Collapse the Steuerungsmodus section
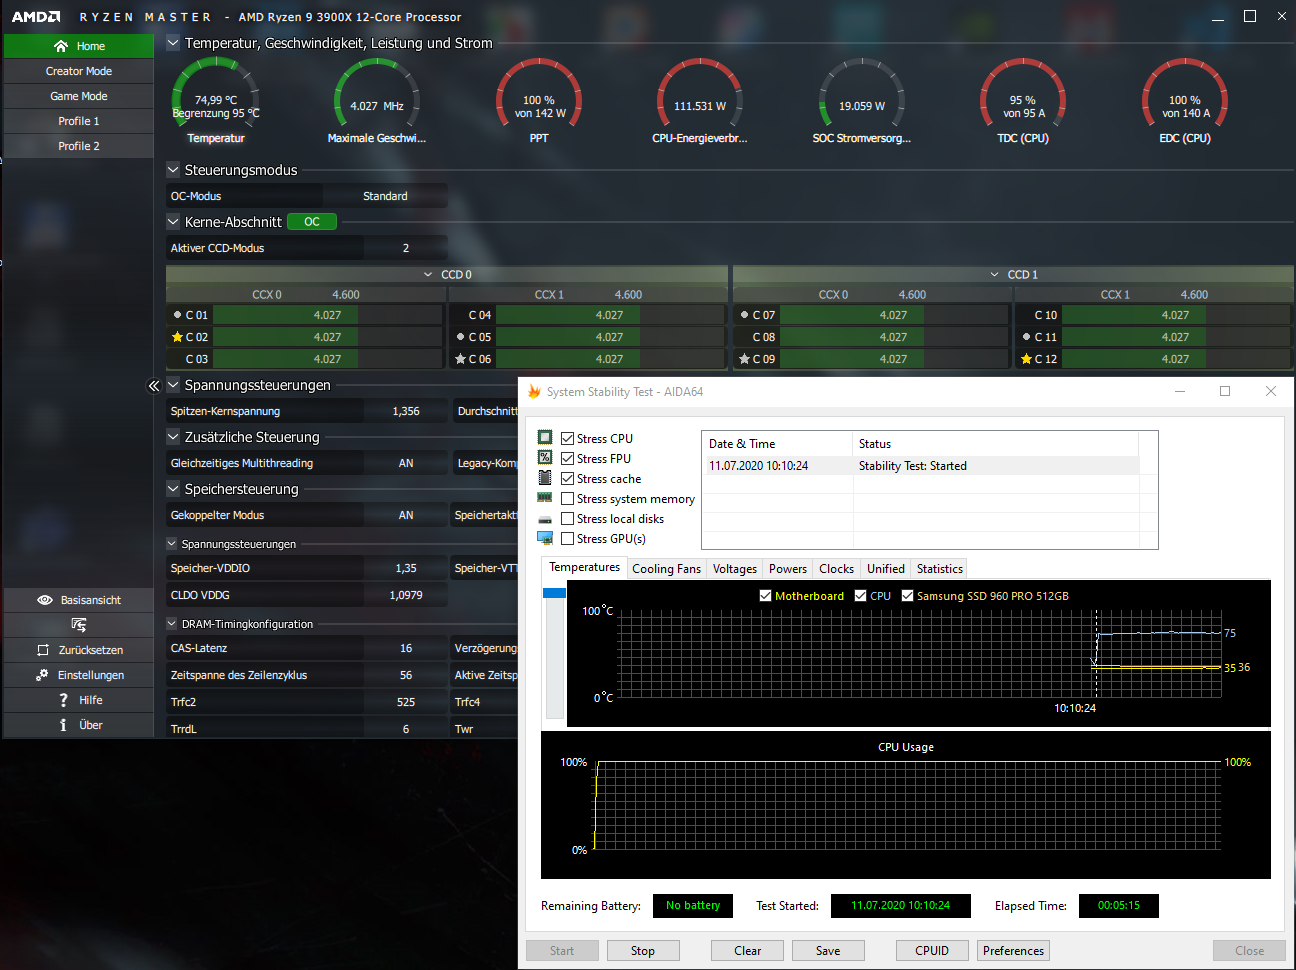The width and height of the screenshot is (1296, 970). pos(173,170)
